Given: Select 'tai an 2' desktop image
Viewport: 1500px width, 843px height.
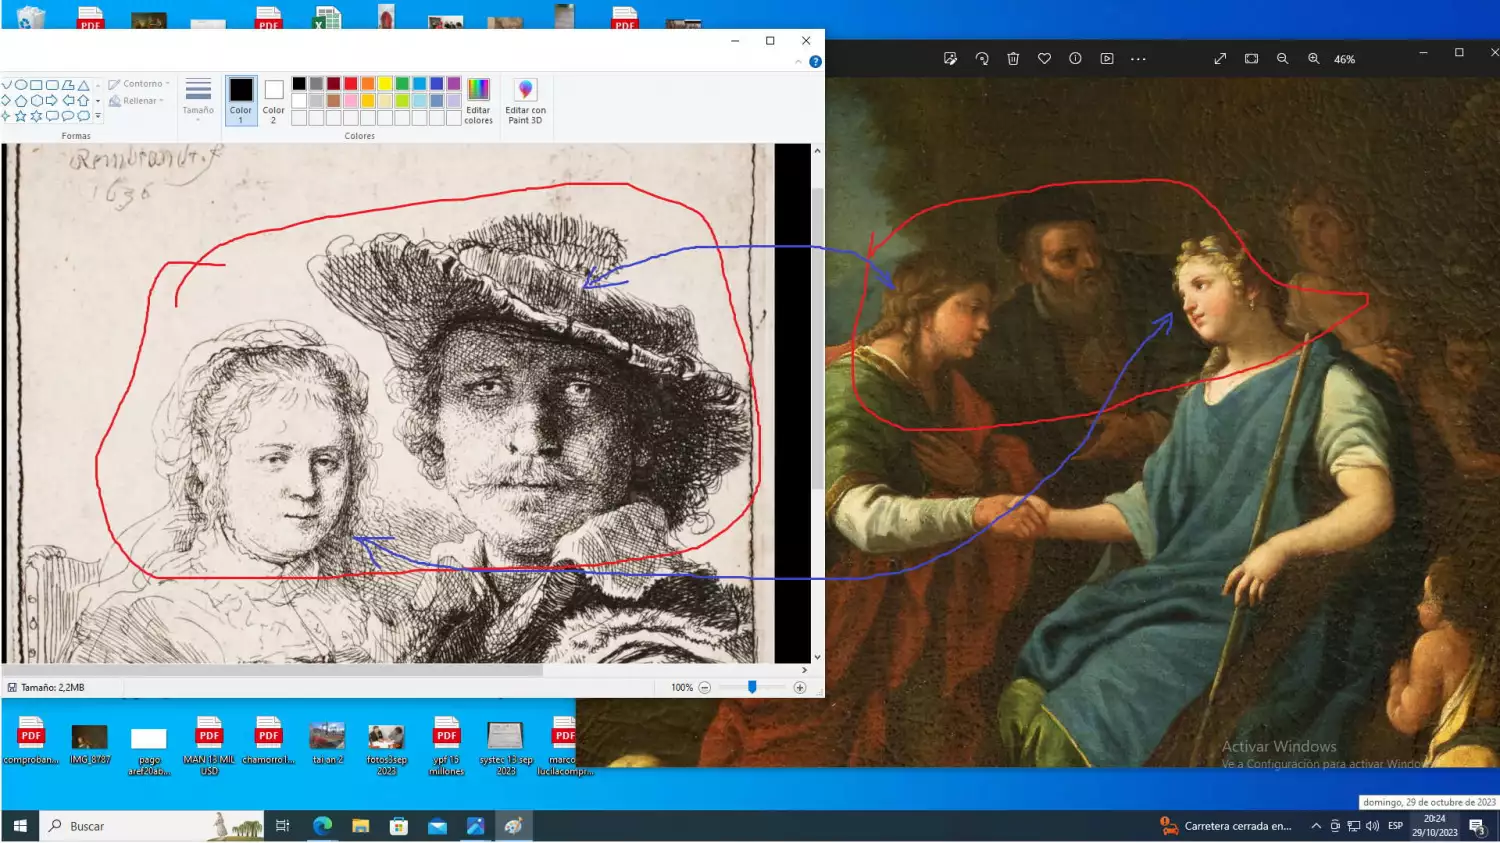Looking at the screenshot, I should point(327,744).
